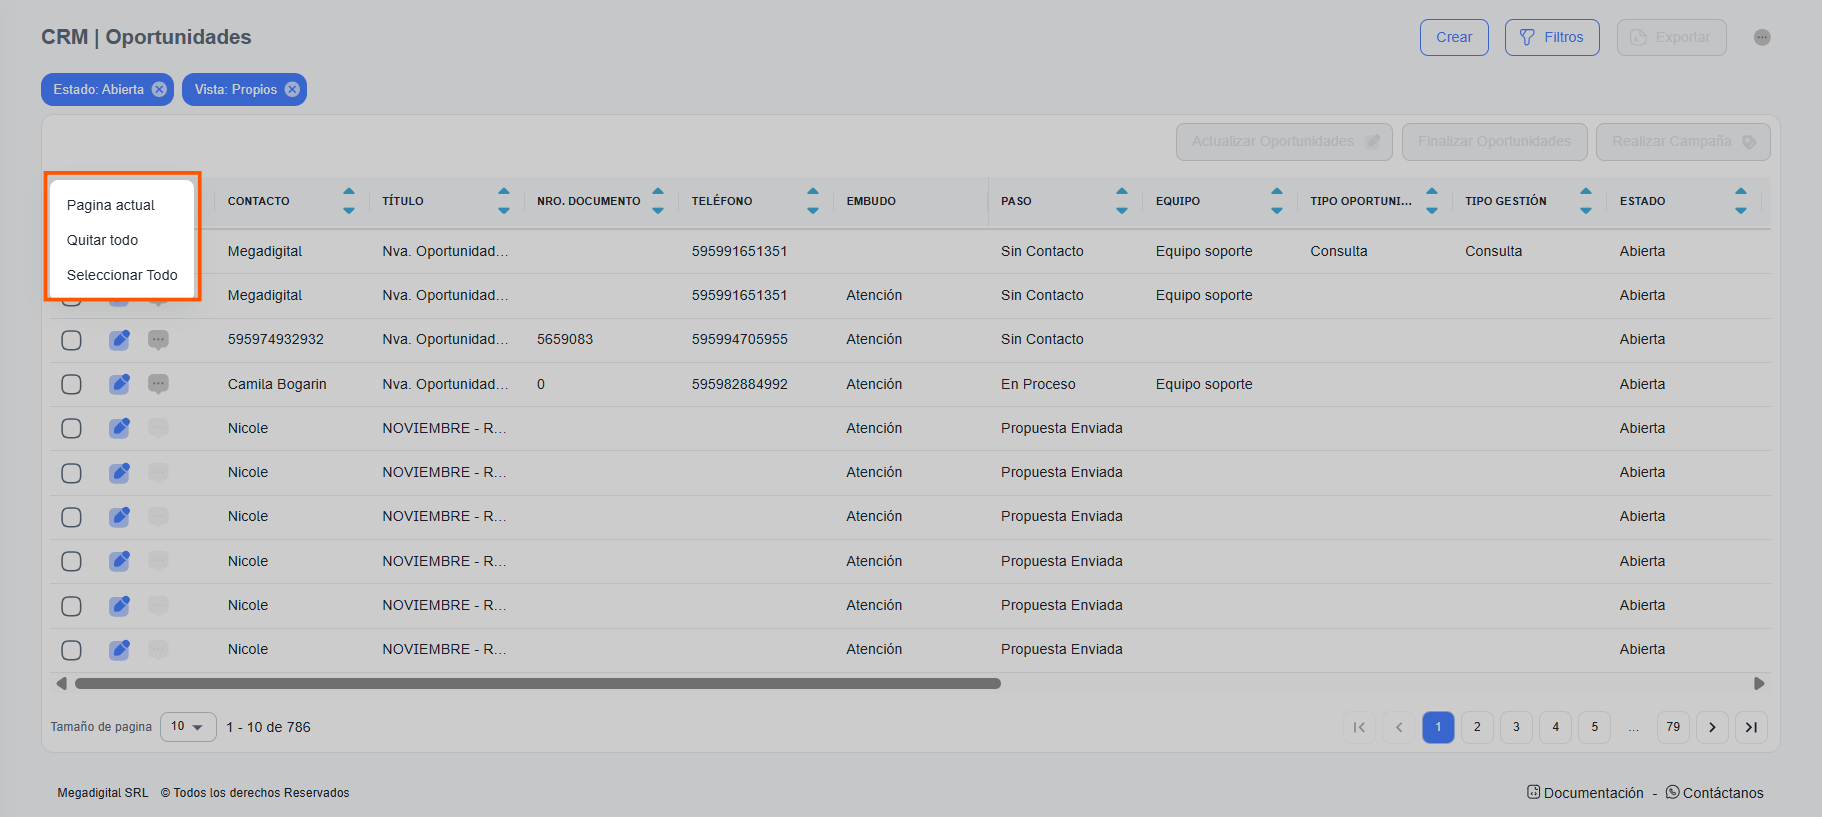Jump to the last page icon
1822x817 pixels.
(x=1751, y=727)
